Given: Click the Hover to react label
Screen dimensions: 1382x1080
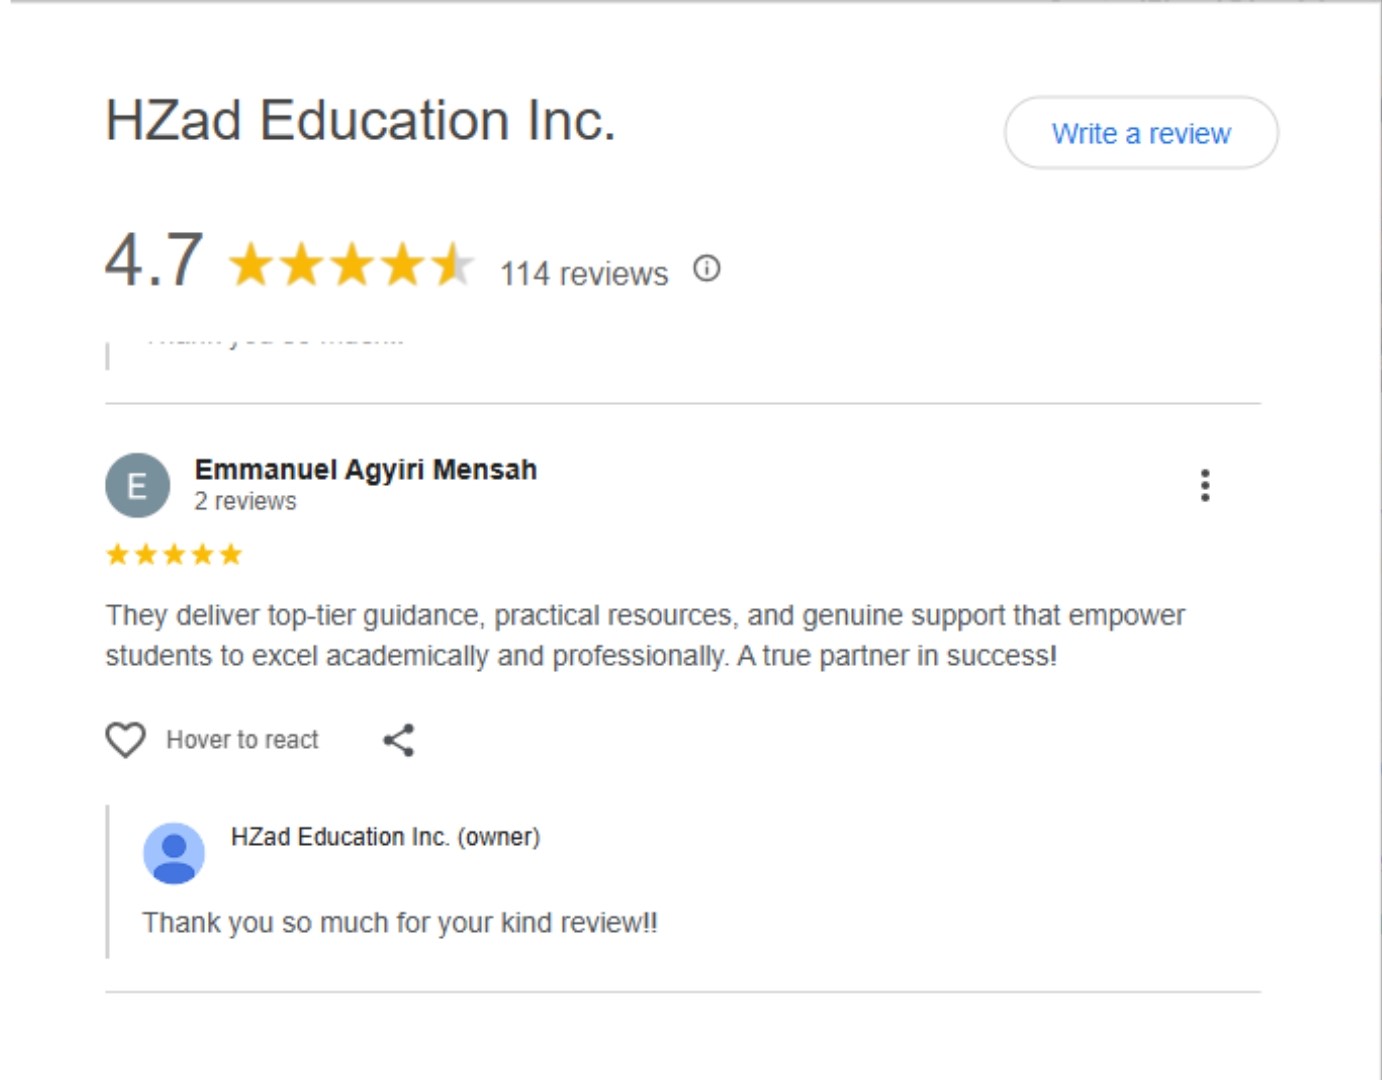Looking at the screenshot, I should click(x=242, y=740).
